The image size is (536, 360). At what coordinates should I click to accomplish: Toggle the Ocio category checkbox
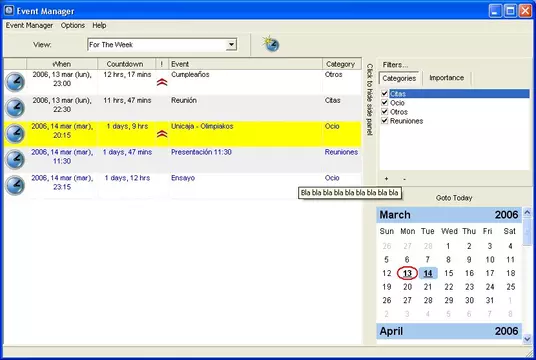385,103
